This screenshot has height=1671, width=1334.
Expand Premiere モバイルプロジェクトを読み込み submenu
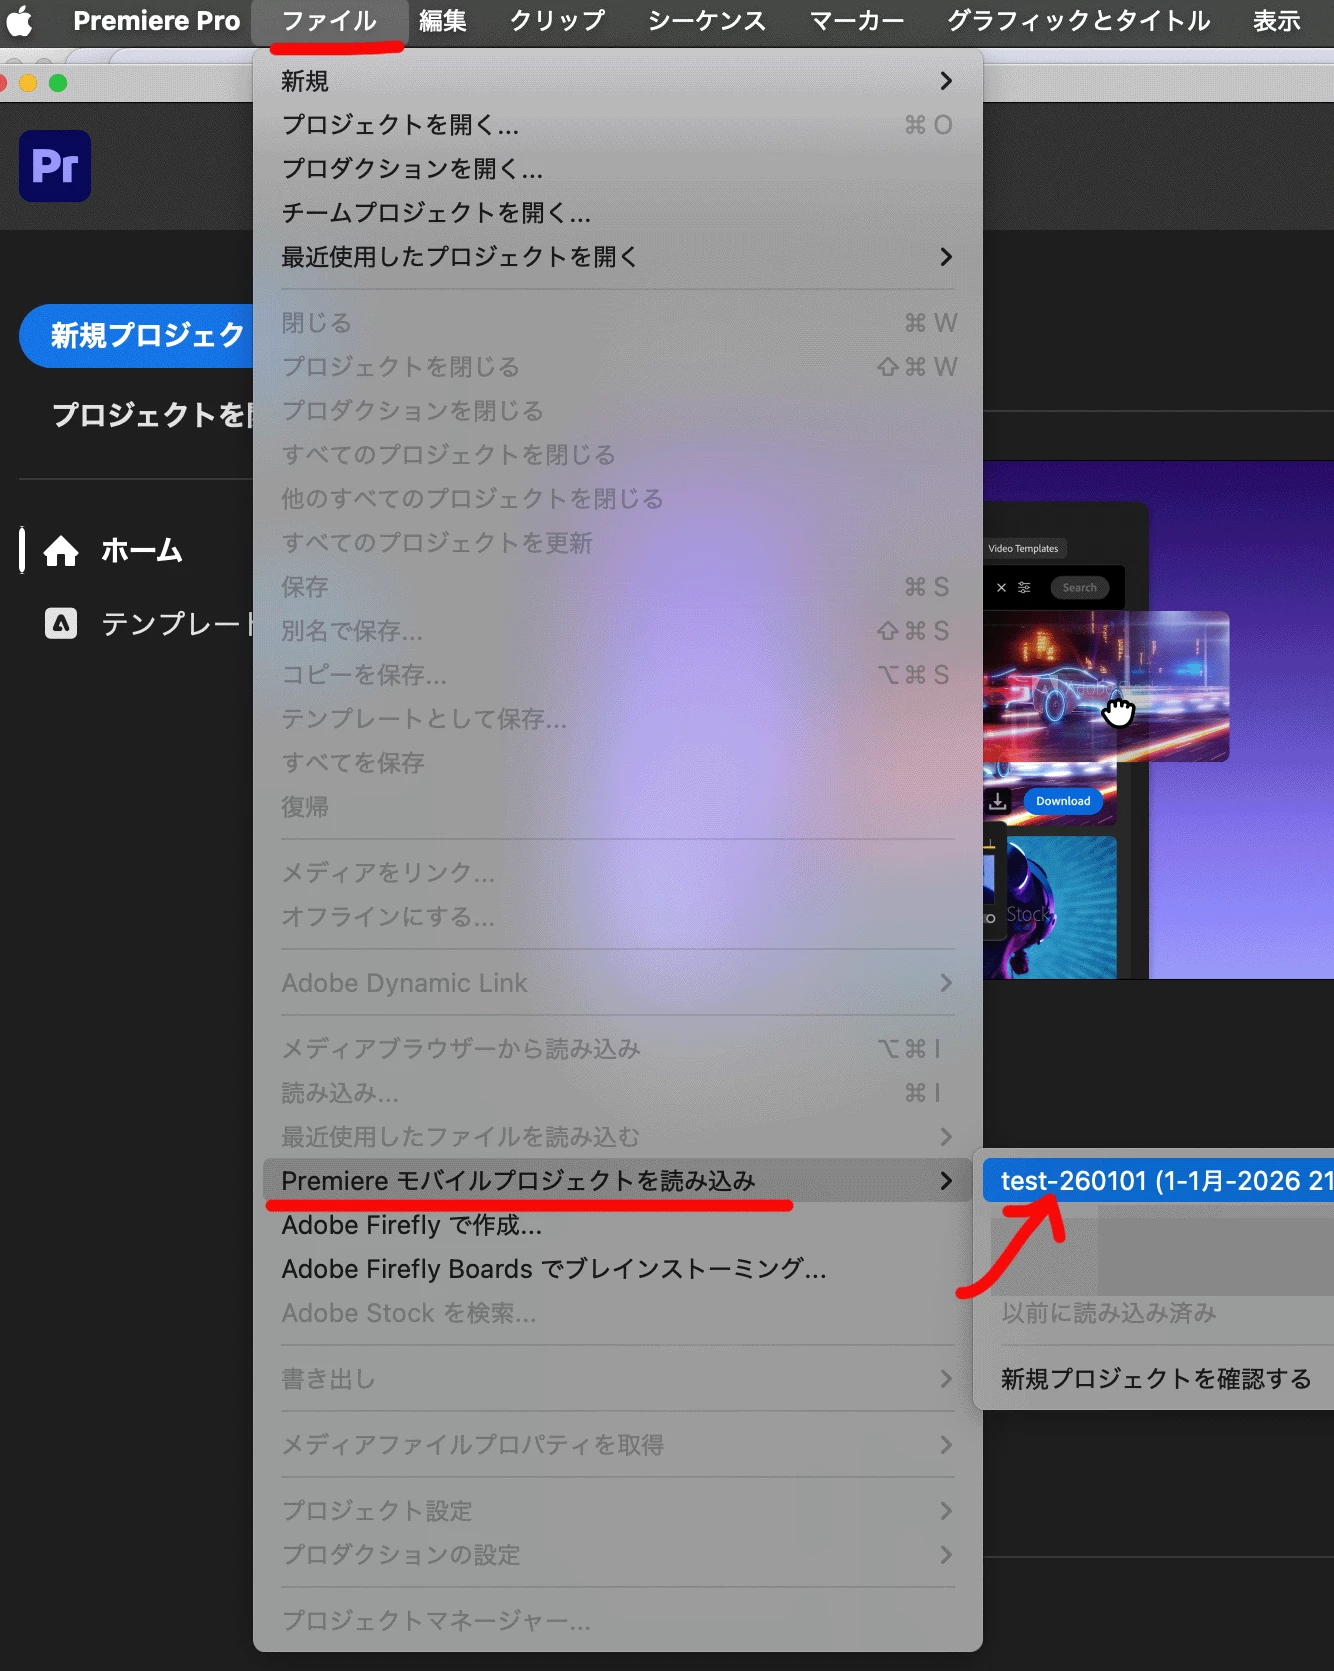tap(617, 1181)
